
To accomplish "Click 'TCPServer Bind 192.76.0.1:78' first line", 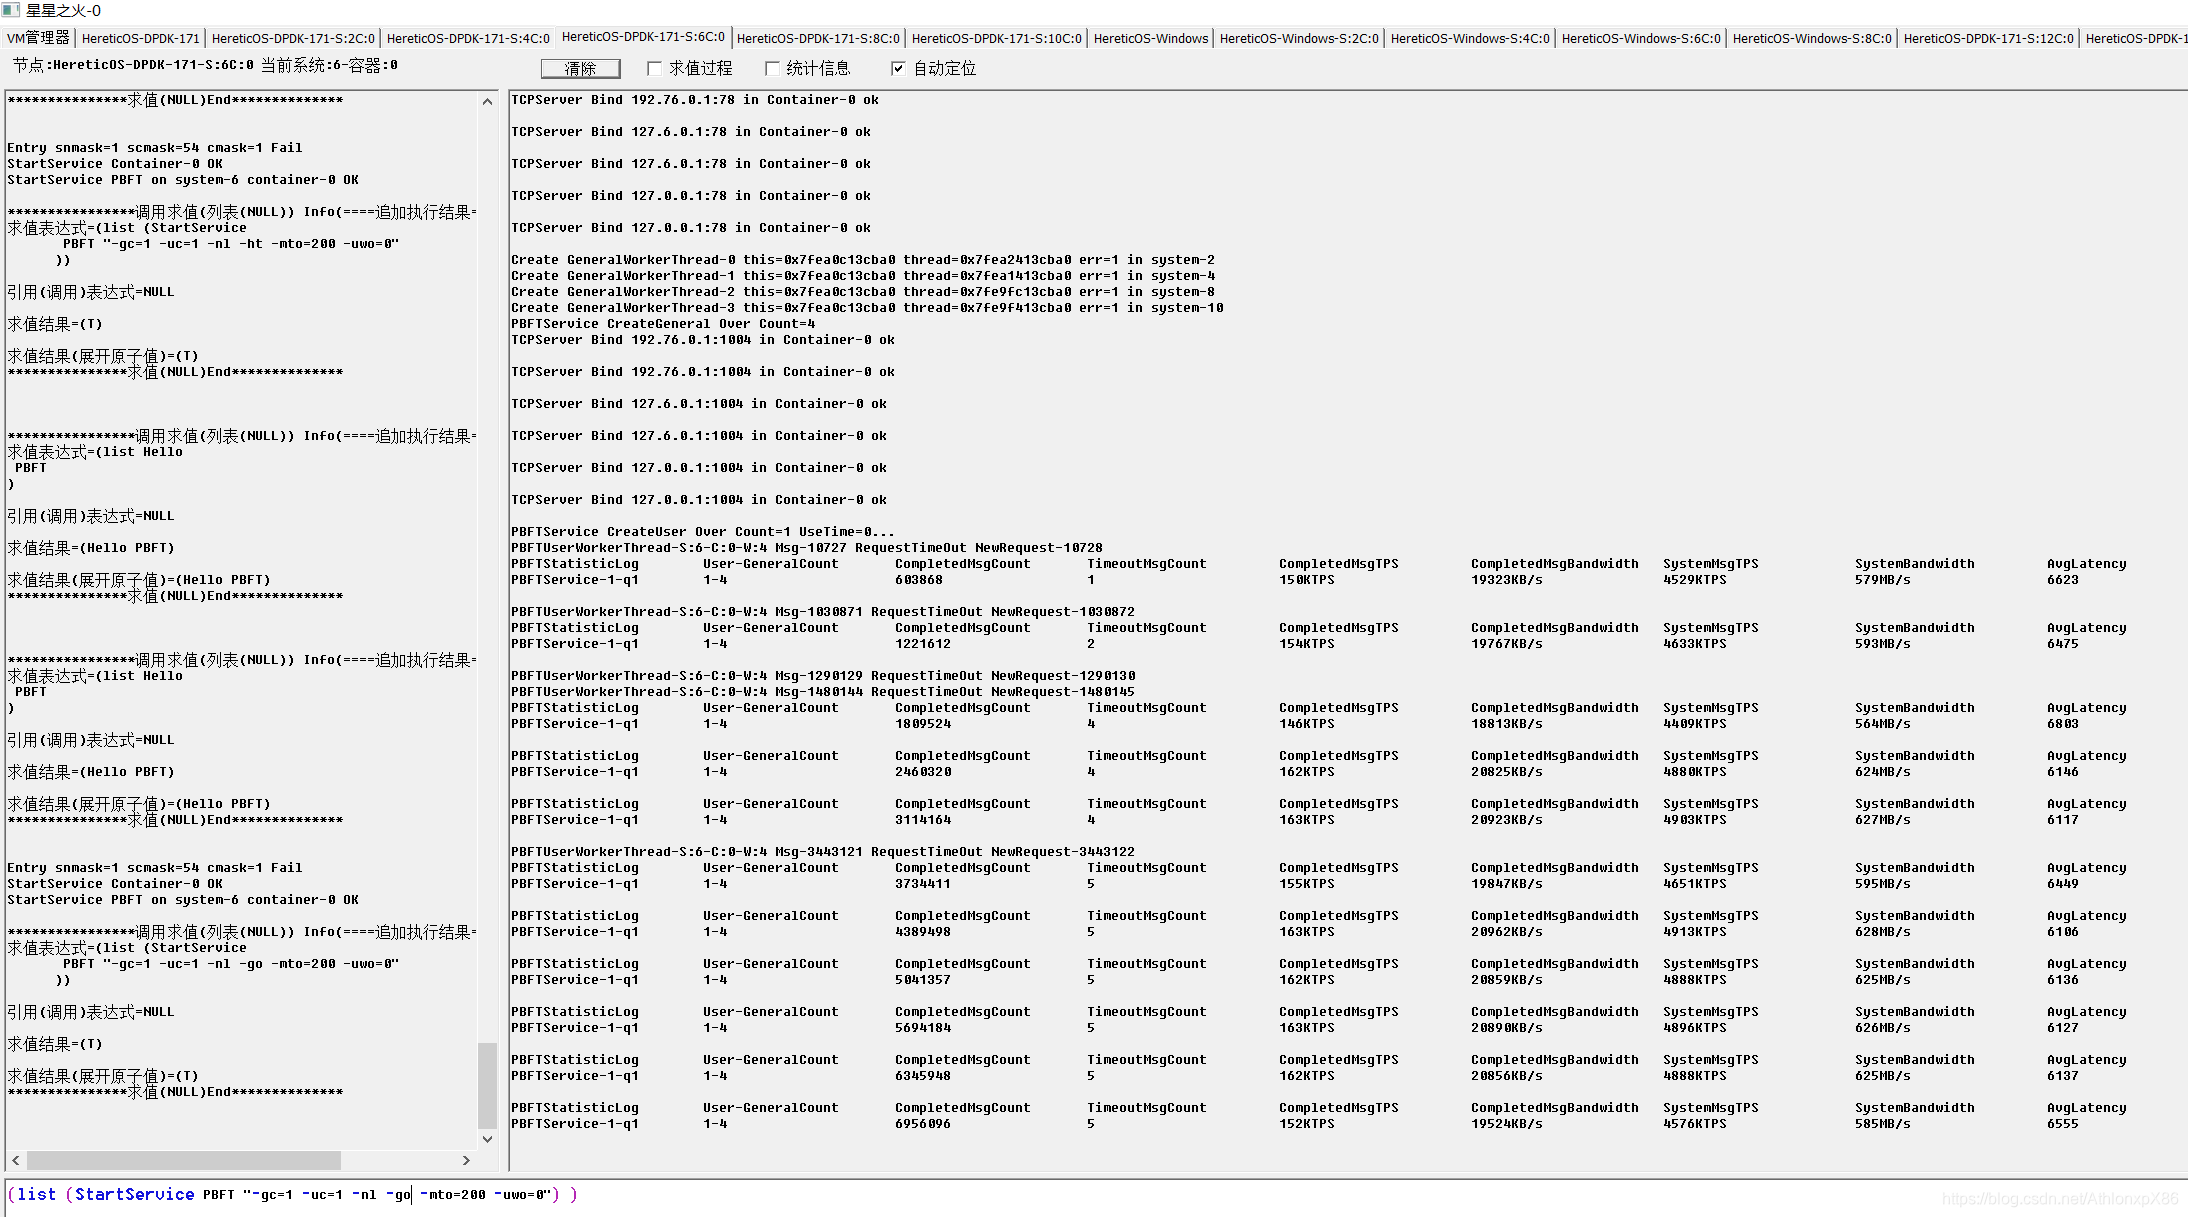I will [695, 99].
